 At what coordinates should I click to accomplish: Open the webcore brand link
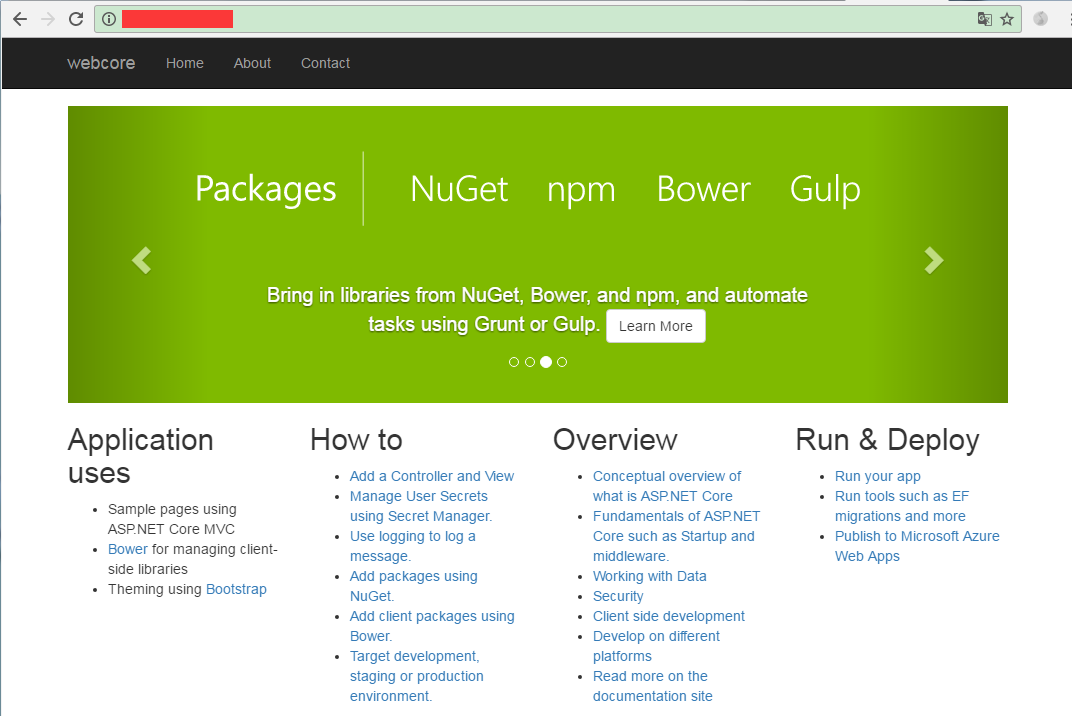coord(101,63)
